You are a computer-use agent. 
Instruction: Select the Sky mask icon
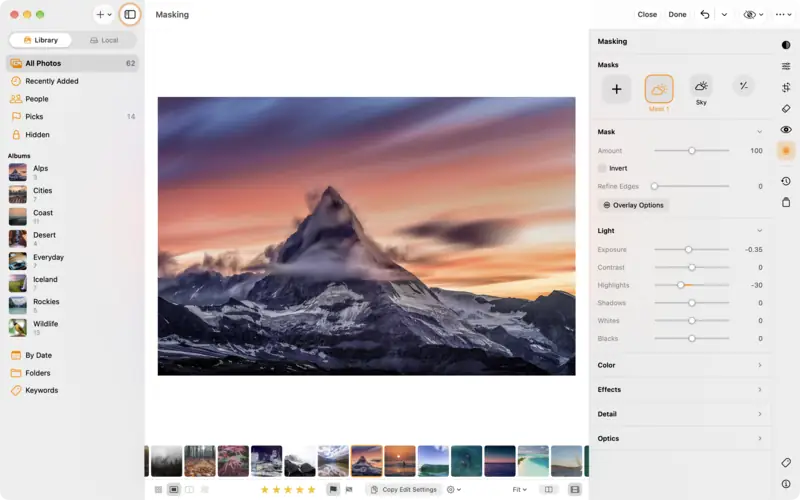pyautogui.click(x=701, y=86)
